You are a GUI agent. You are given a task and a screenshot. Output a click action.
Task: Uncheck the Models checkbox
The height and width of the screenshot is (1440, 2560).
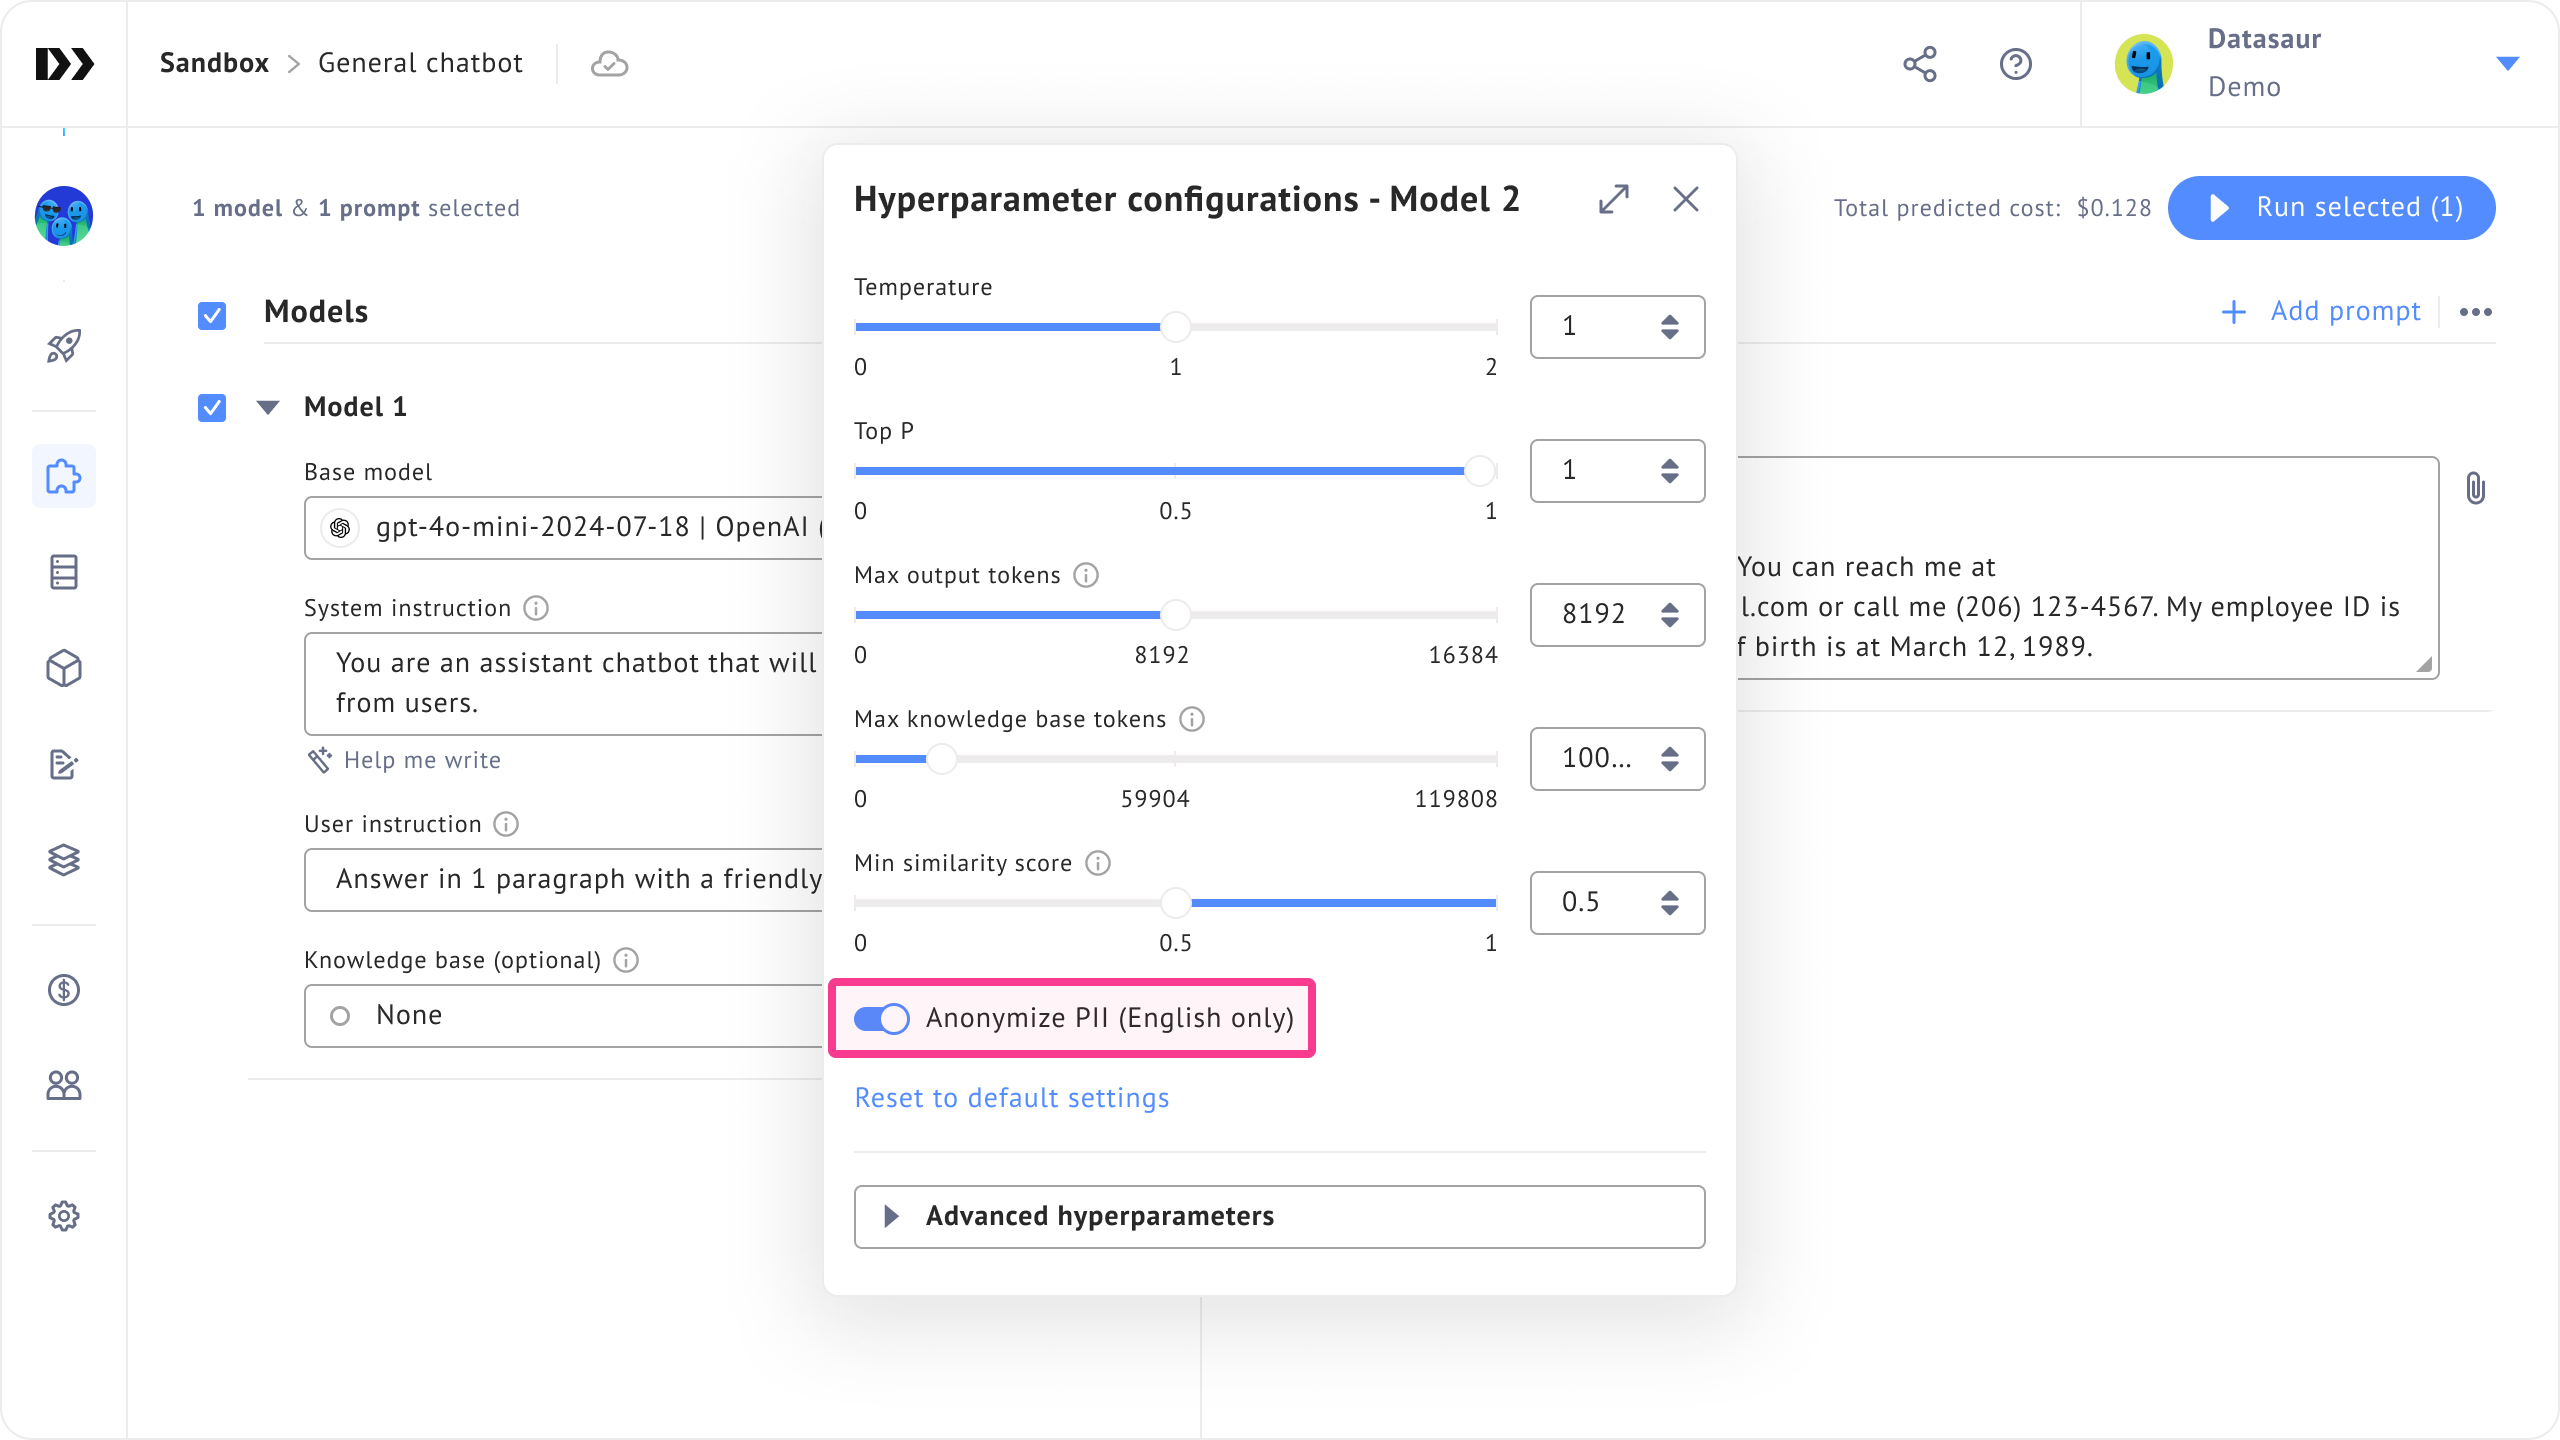tap(212, 316)
